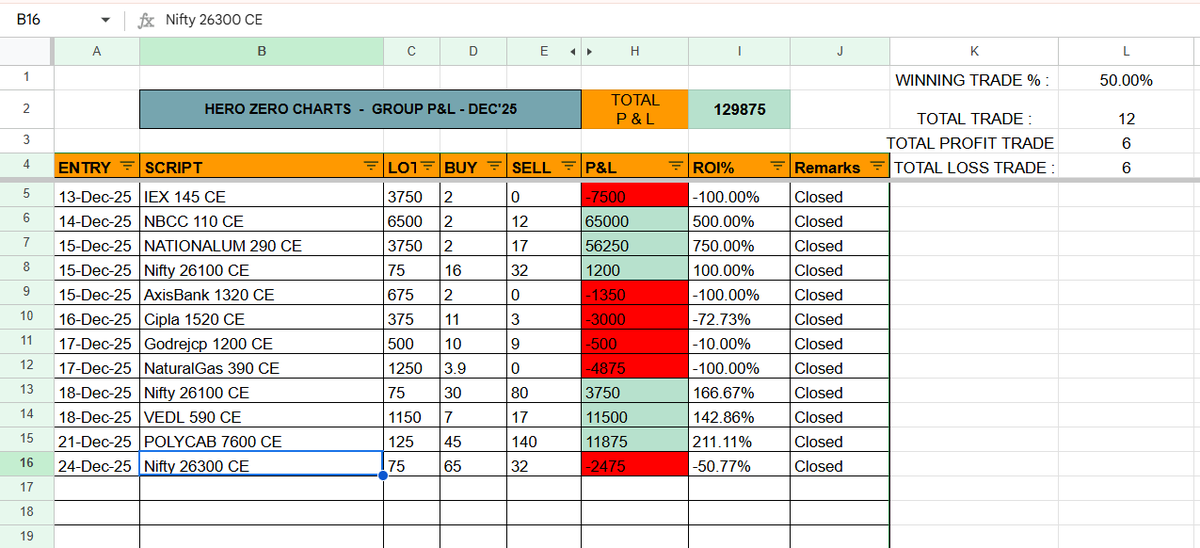This screenshot has height=548, width=1200.
Task: Click the Closed remark for POLYCAB row
Action: pos(839,442)
